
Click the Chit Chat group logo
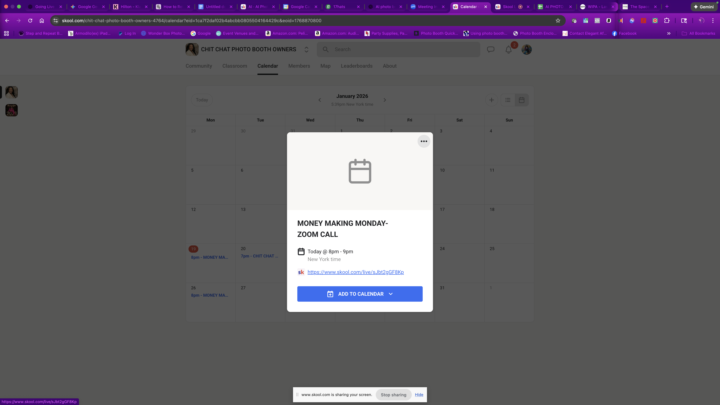tap(192, 49)
